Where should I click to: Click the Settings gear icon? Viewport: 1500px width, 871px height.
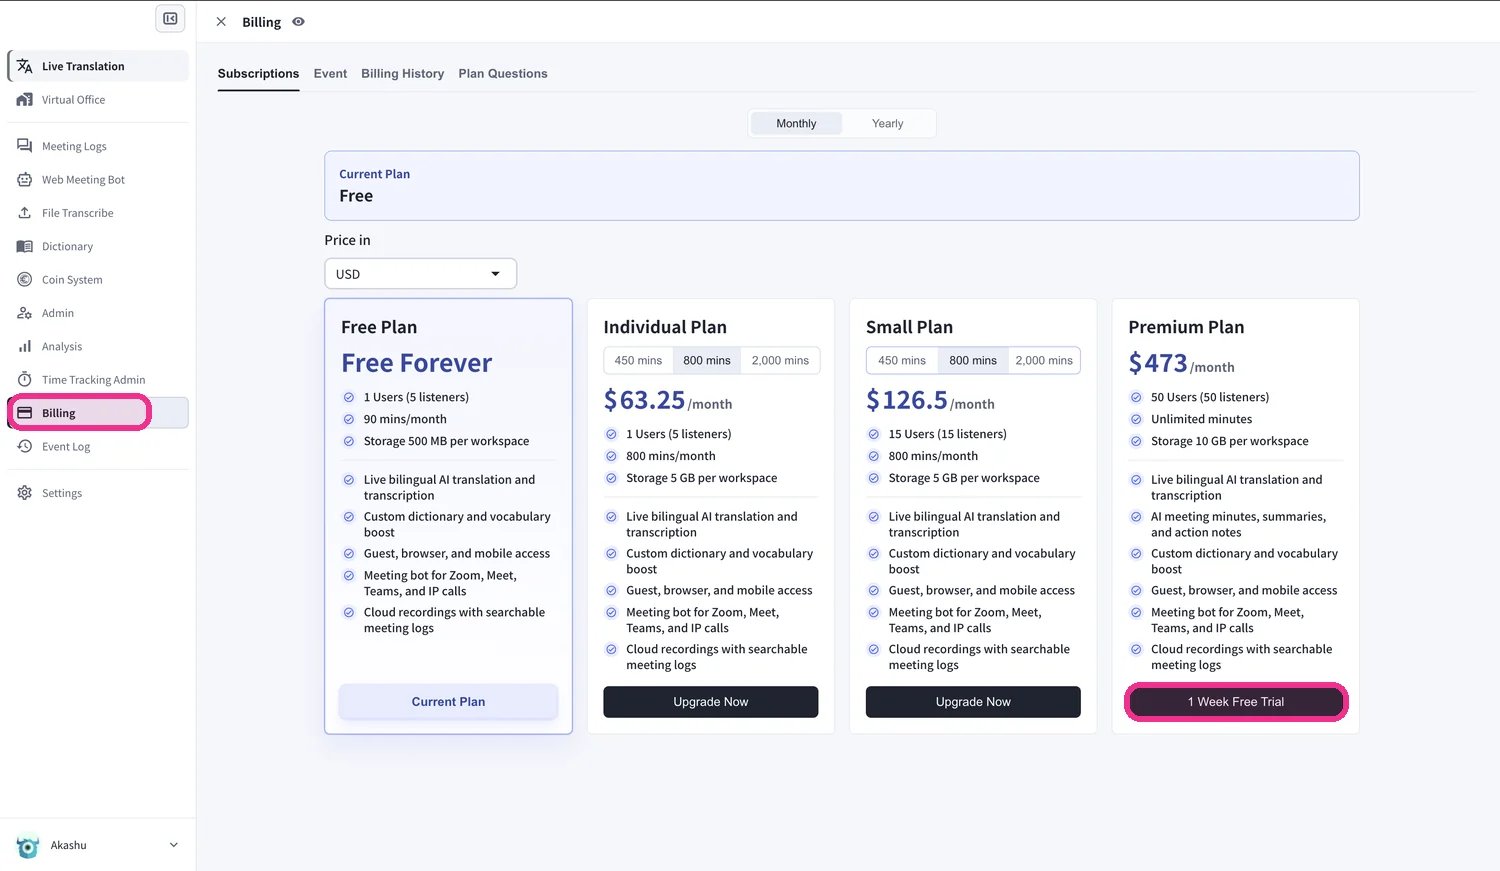pos(25,493)
